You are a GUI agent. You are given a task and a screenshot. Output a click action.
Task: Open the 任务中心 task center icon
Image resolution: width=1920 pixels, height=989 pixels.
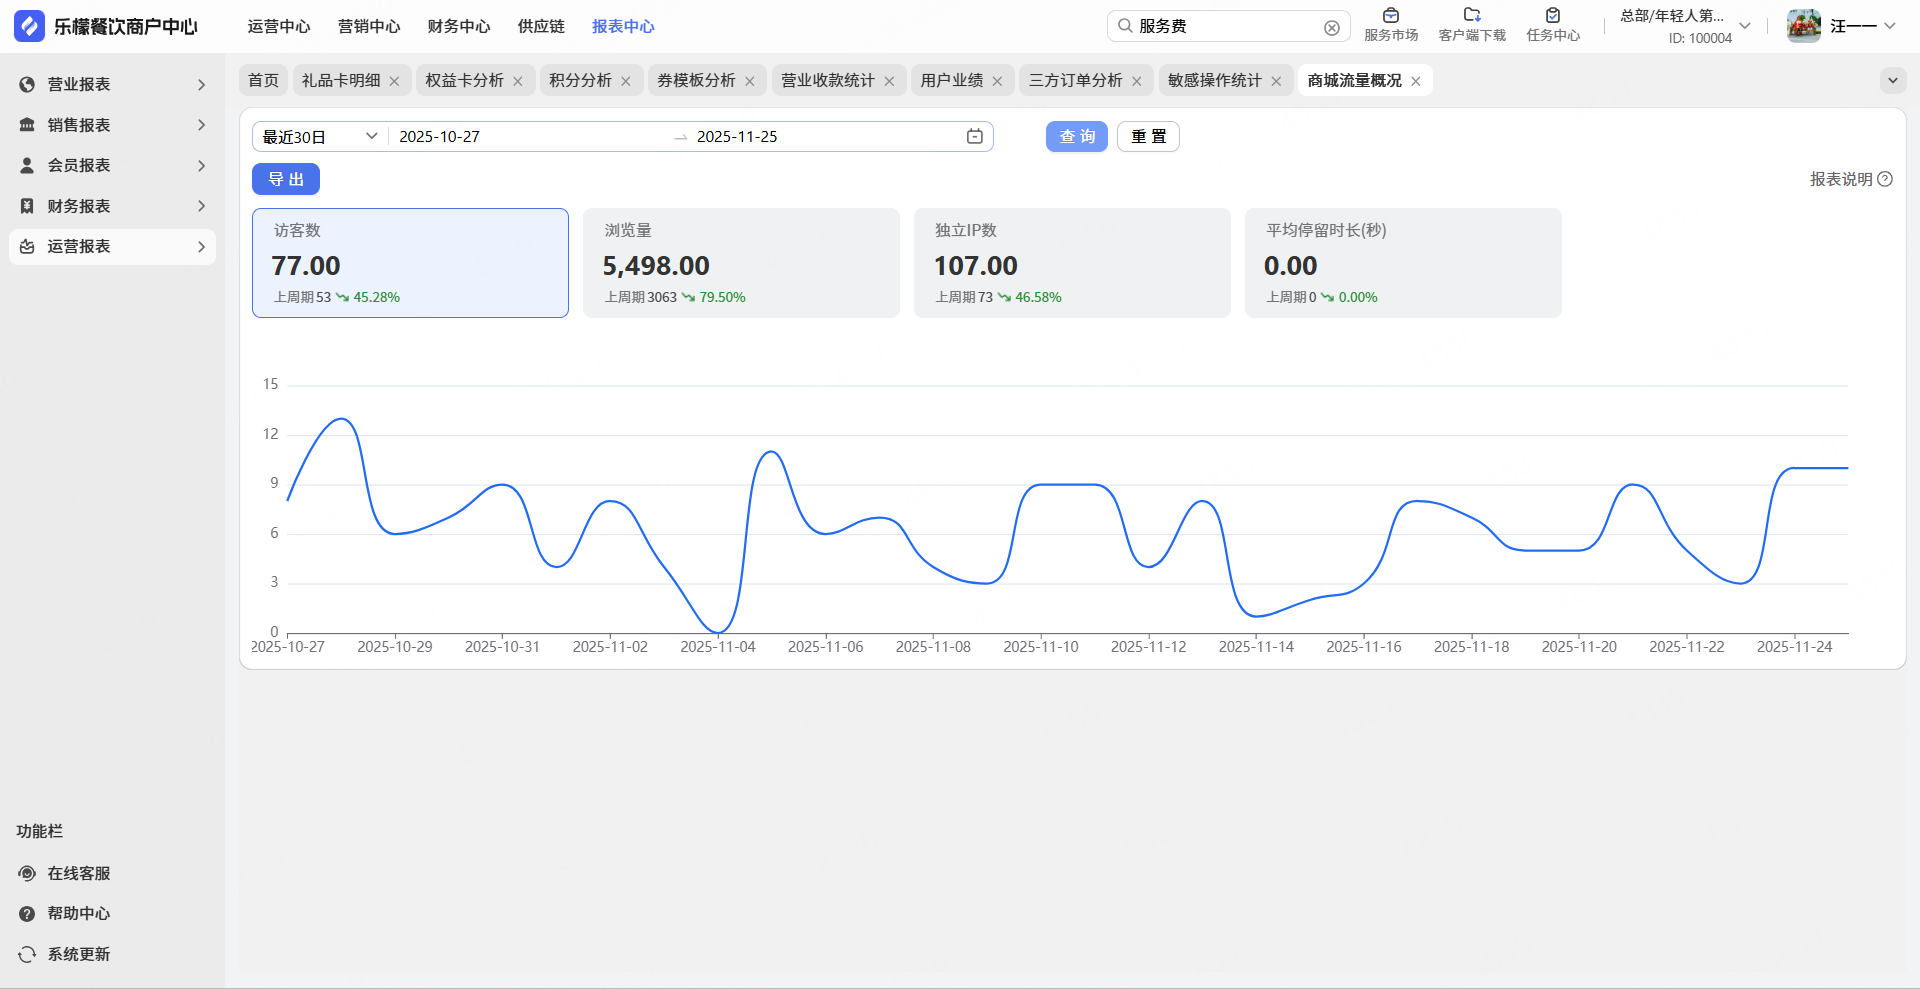pyautogui.click(x=1552, y=16)
